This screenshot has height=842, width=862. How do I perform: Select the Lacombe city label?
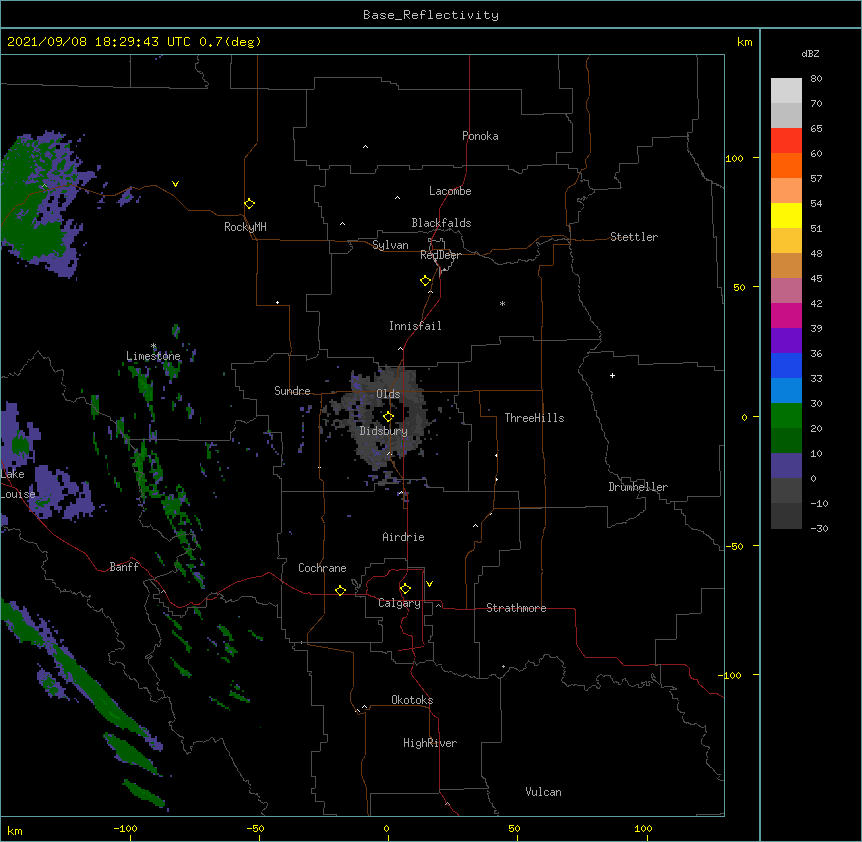(450, 191)
